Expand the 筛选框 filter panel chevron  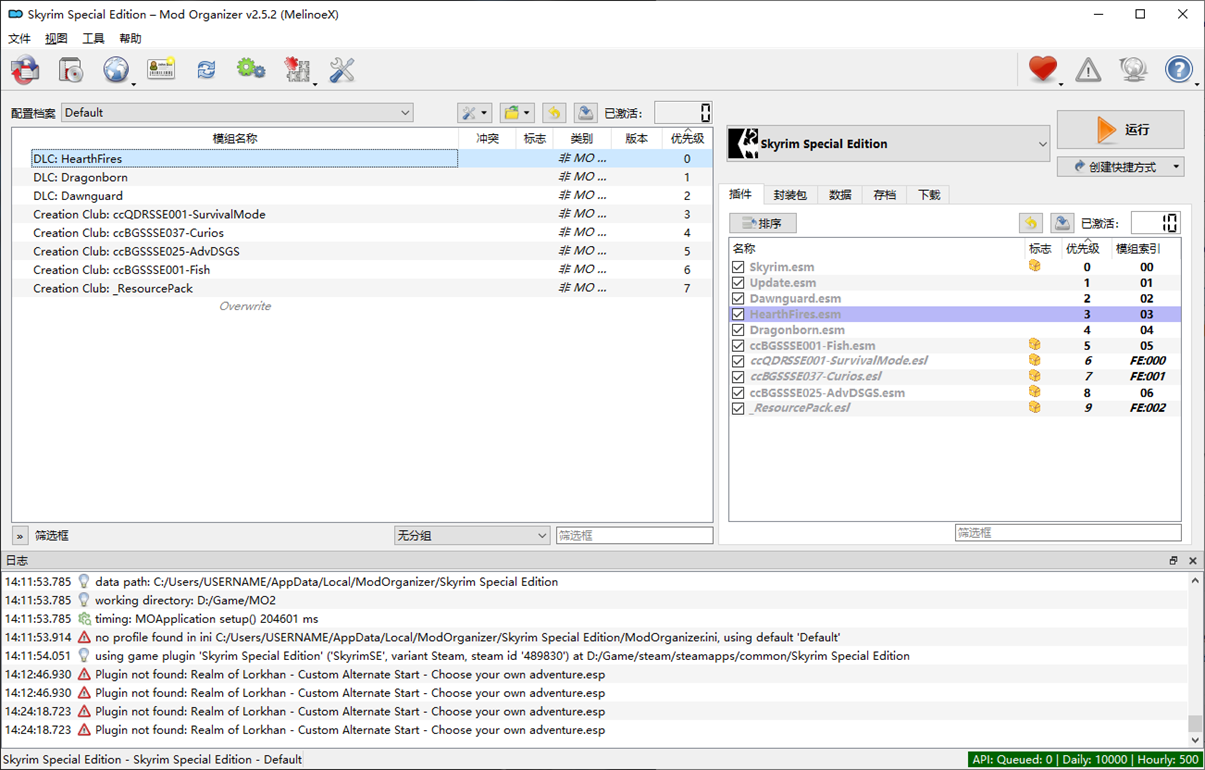20,536
